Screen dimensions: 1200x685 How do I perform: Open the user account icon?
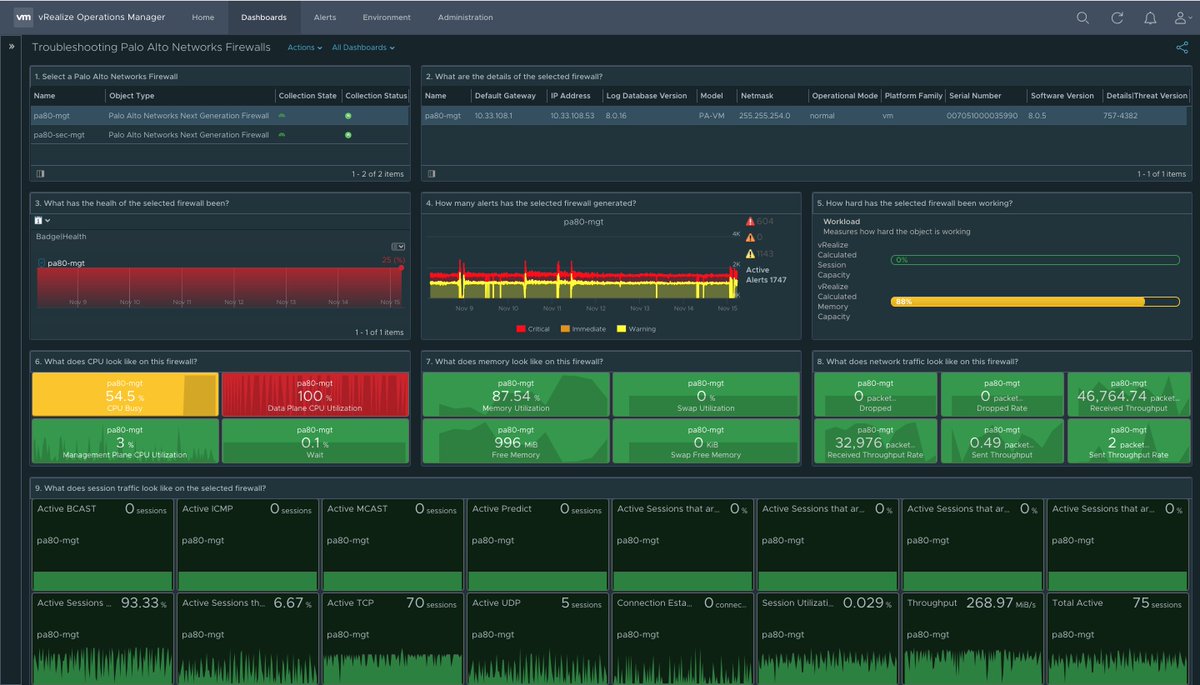pos(1180,17)
